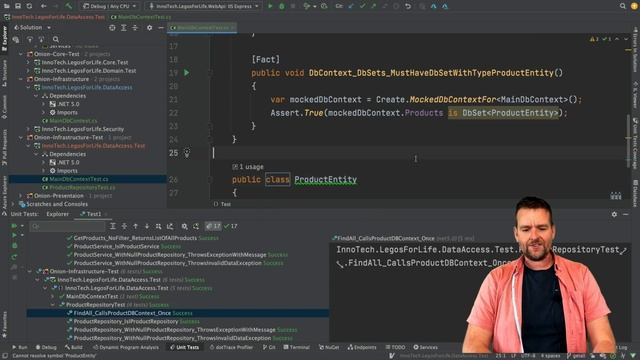The width and height of the screenshot is (640, 360).
Task: Select the Test1 session tab
Action: (93, 214)
